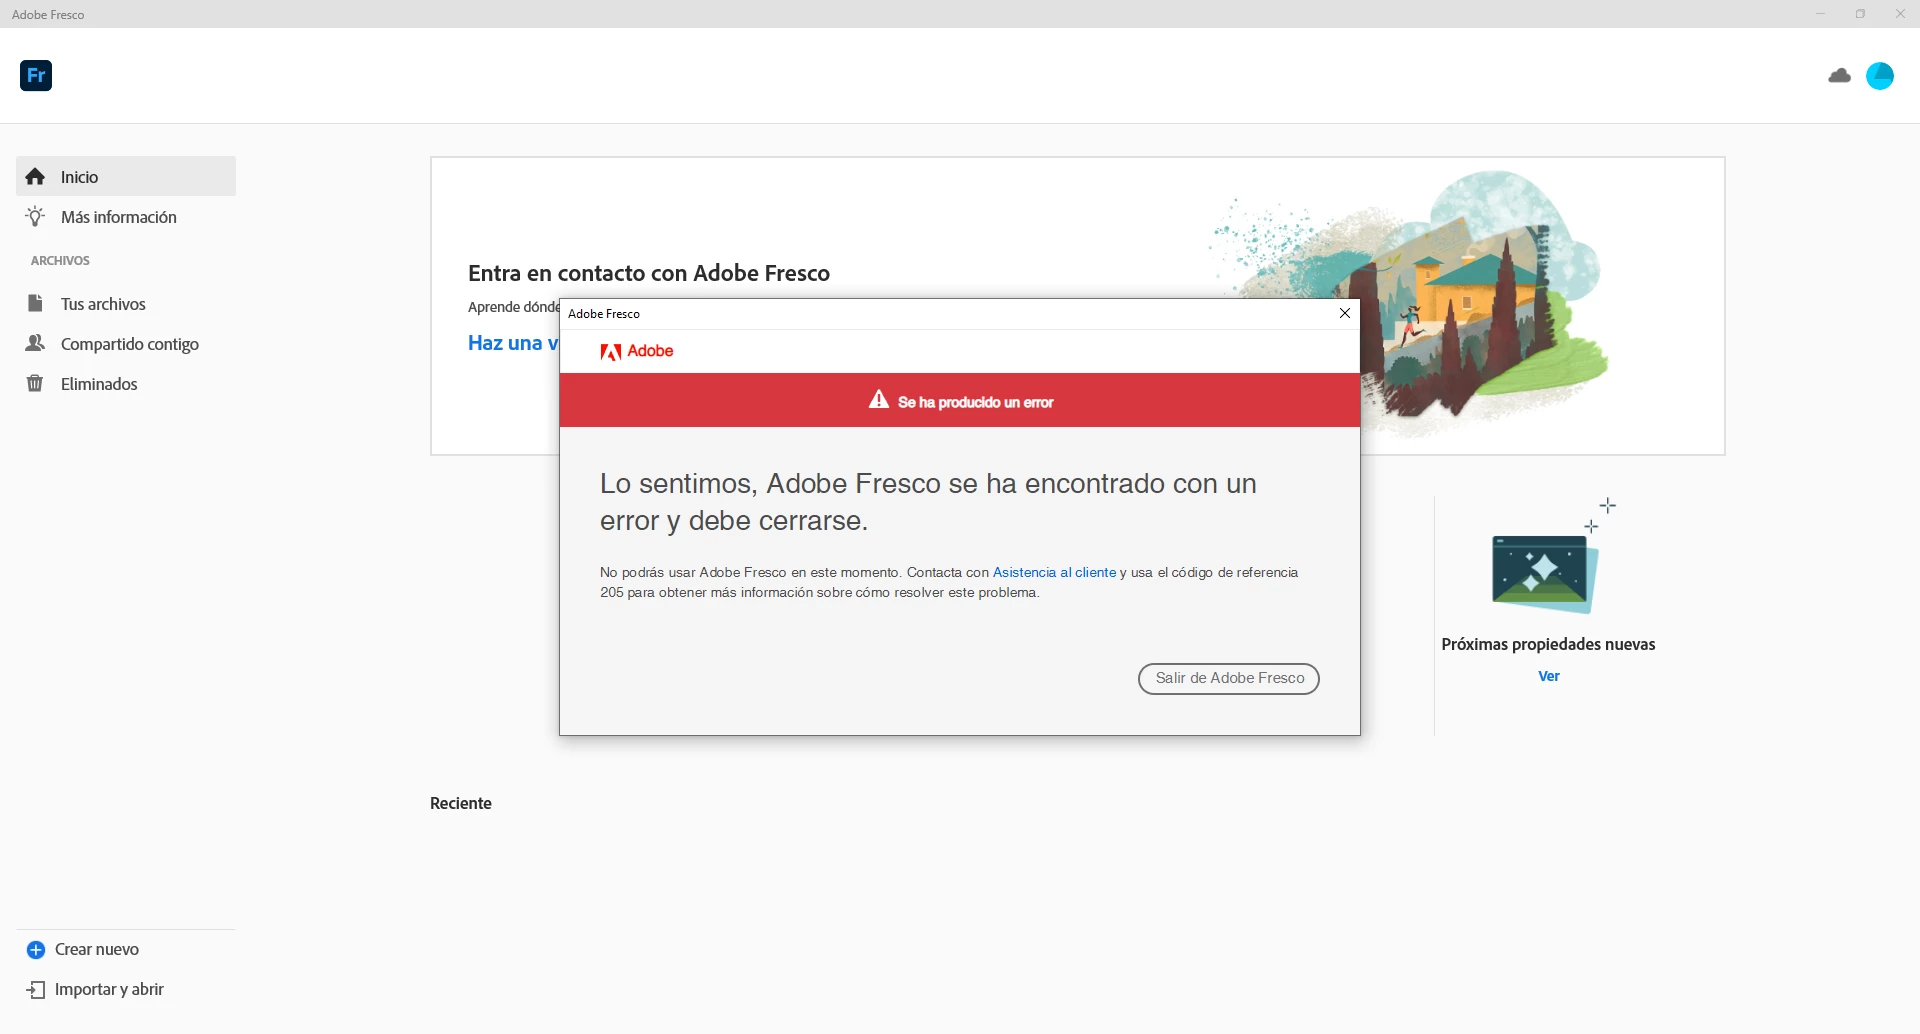Click the Próximas propiedades nuevas title
The height and width of the screenshot is (1034, 1920).
click(x=1548, y=645)
